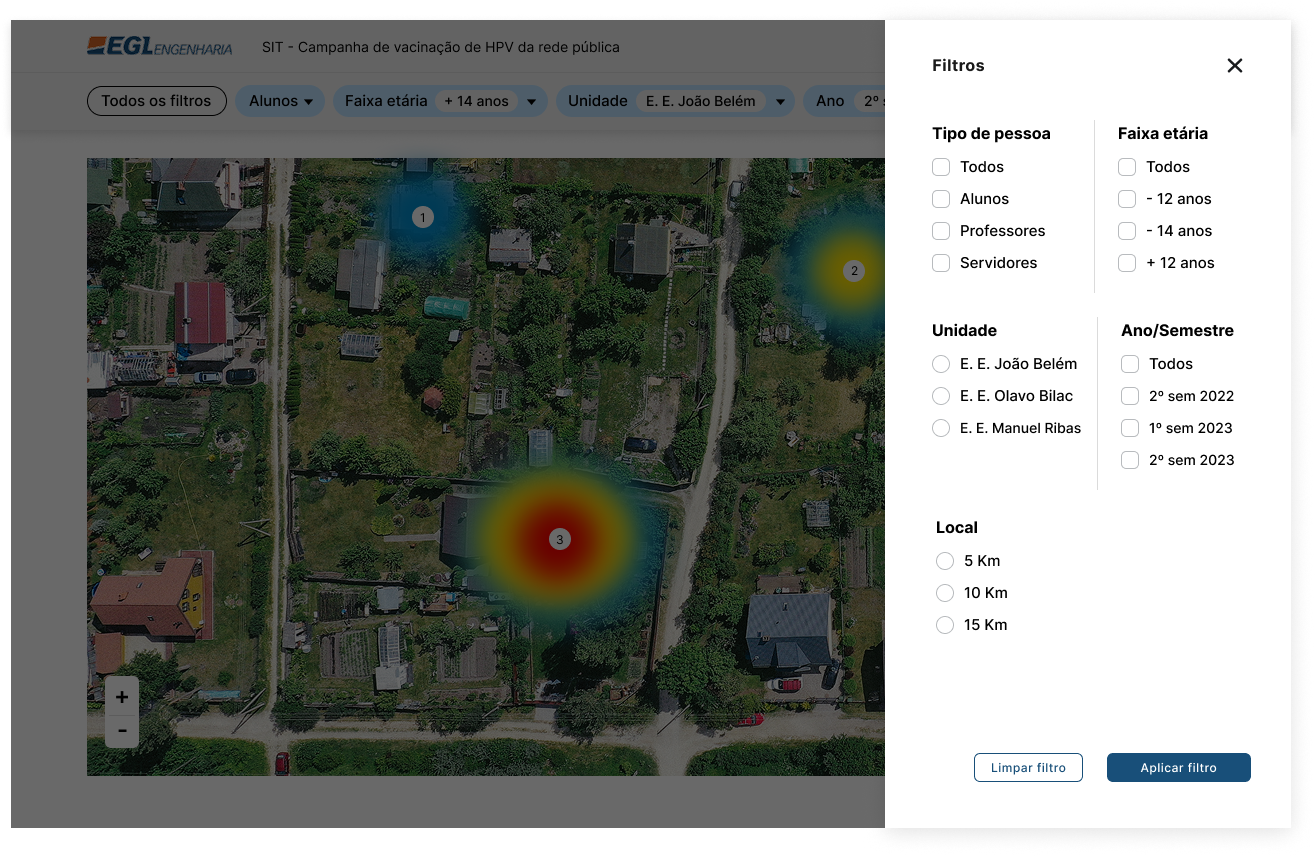This screenshot has width=1315, height=856.
Task: Zoom in on map with plus button
Action: click(122, 697)
